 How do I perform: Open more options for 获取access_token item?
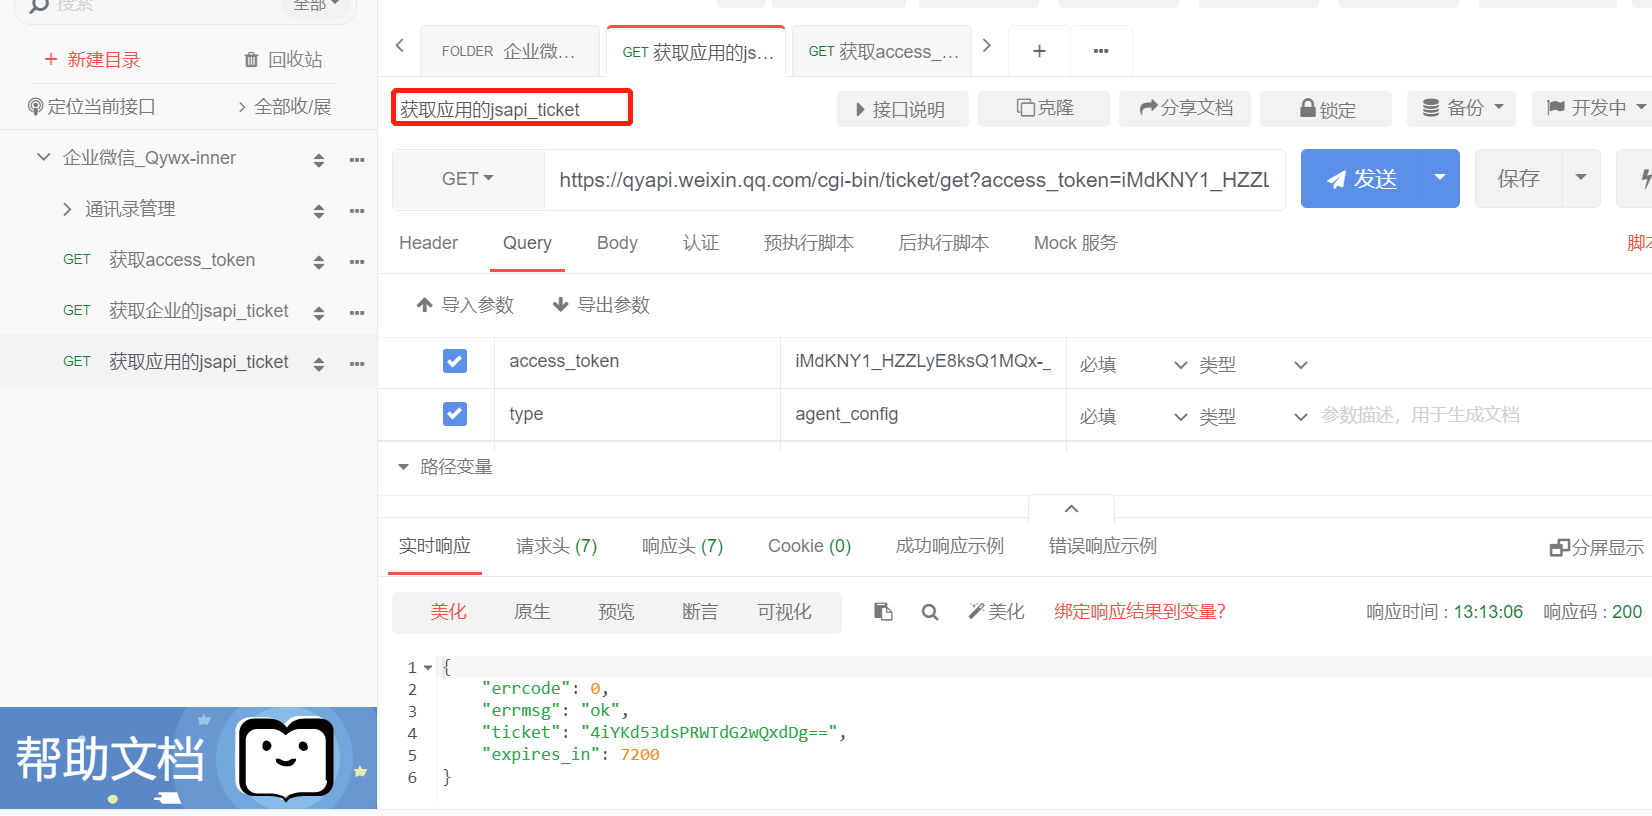click(357, 262)
